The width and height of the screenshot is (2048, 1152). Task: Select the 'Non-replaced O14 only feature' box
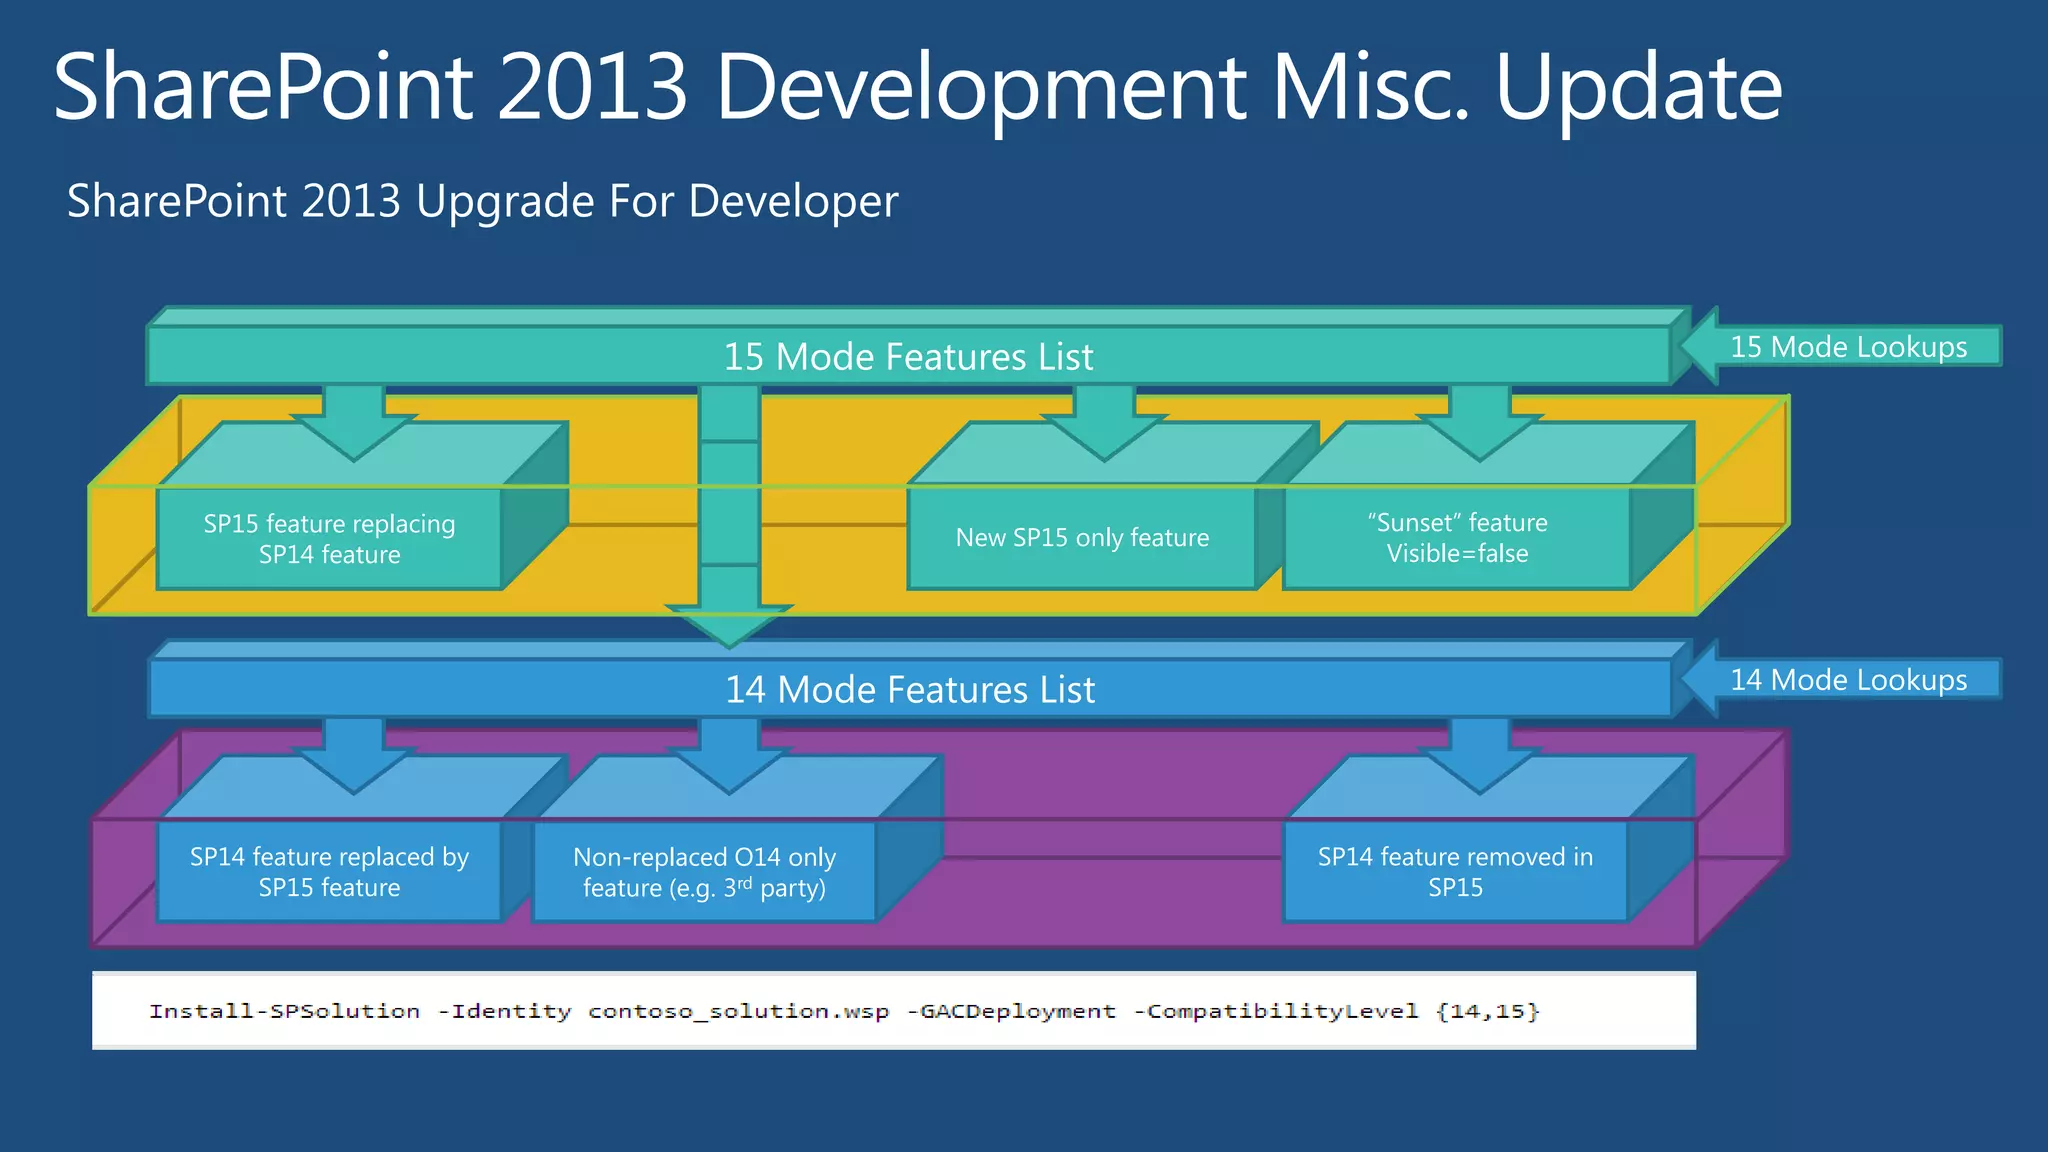pyautogui.click(x=704, y=872)
